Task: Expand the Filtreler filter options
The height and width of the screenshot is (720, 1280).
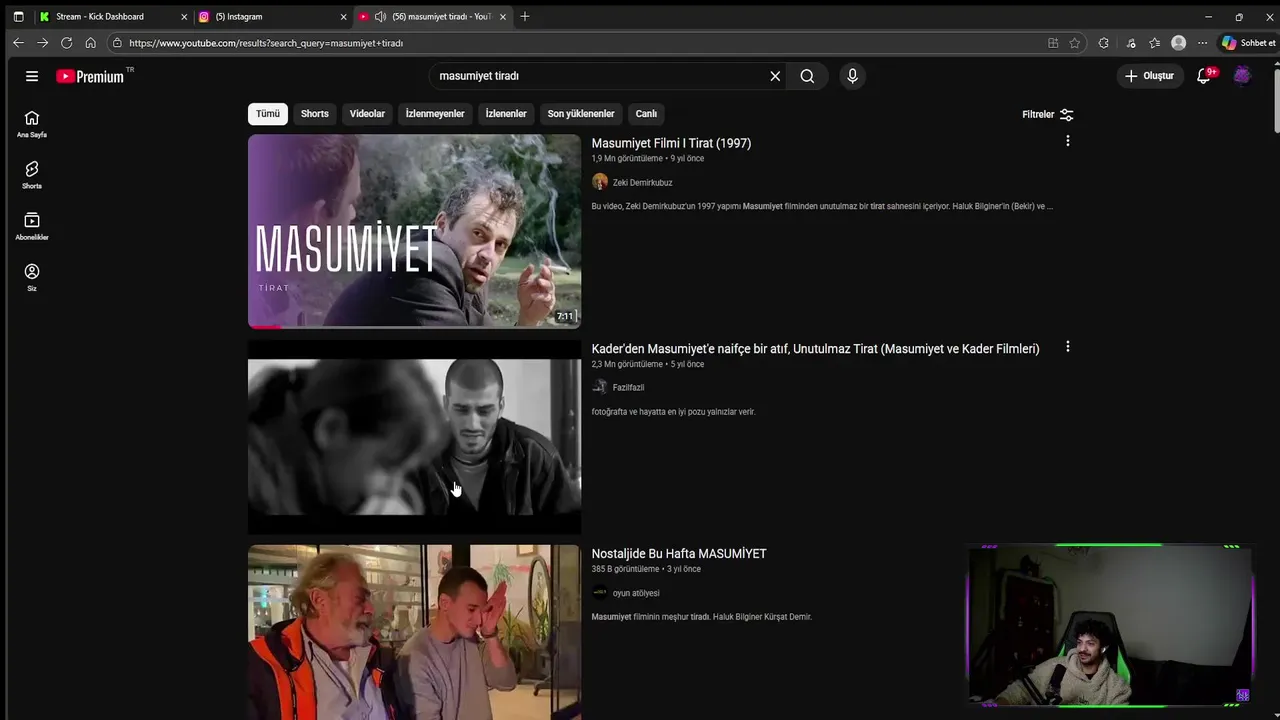Action: coord(1048,115)
